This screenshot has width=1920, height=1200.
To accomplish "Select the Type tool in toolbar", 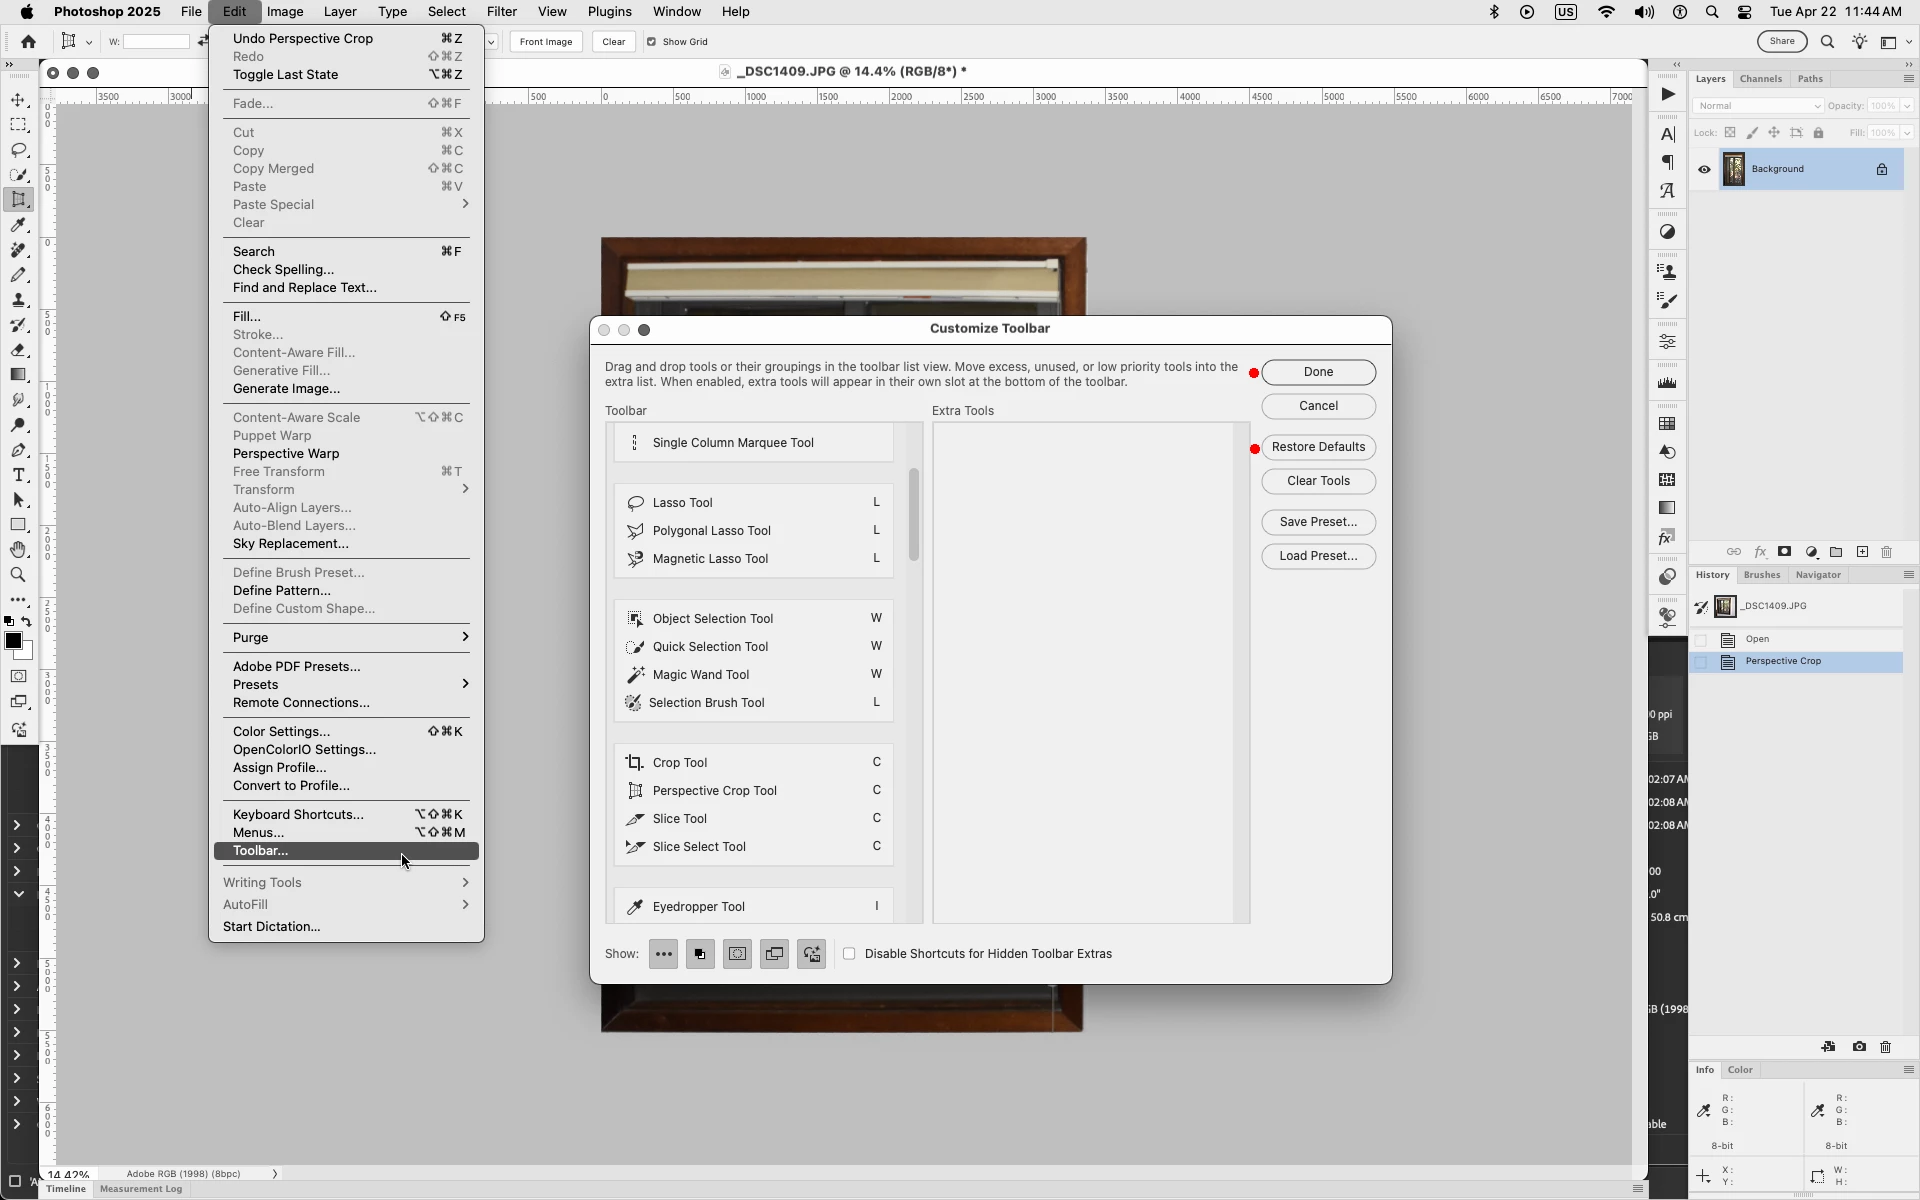I will 18,475.
